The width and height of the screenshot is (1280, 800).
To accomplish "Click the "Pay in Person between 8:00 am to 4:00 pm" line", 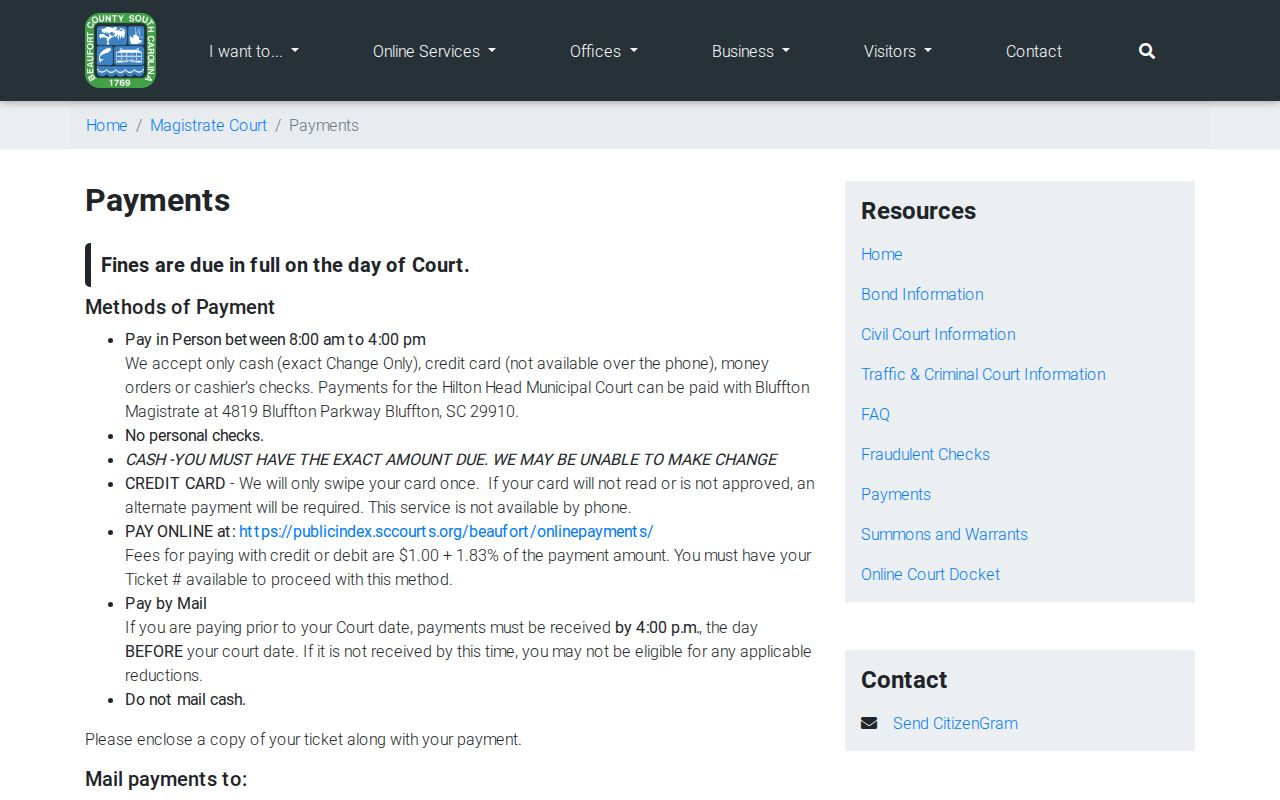I will pos(275,339).
